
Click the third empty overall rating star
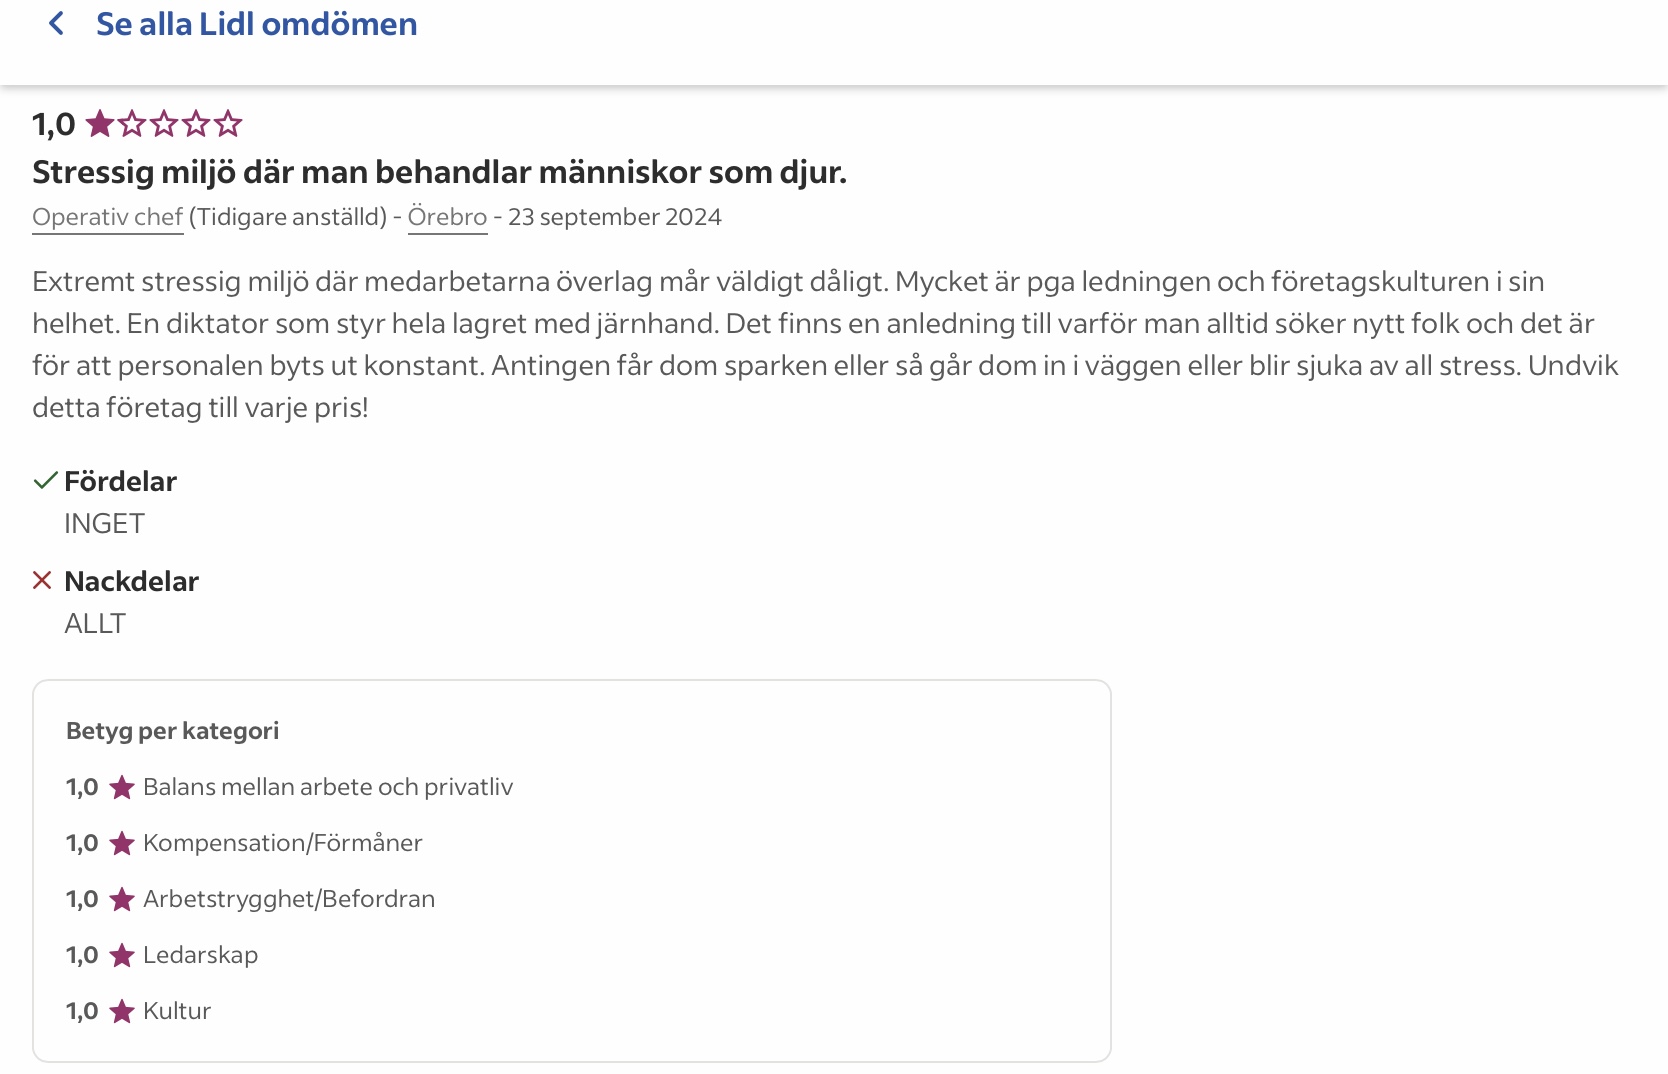(164, 124)
